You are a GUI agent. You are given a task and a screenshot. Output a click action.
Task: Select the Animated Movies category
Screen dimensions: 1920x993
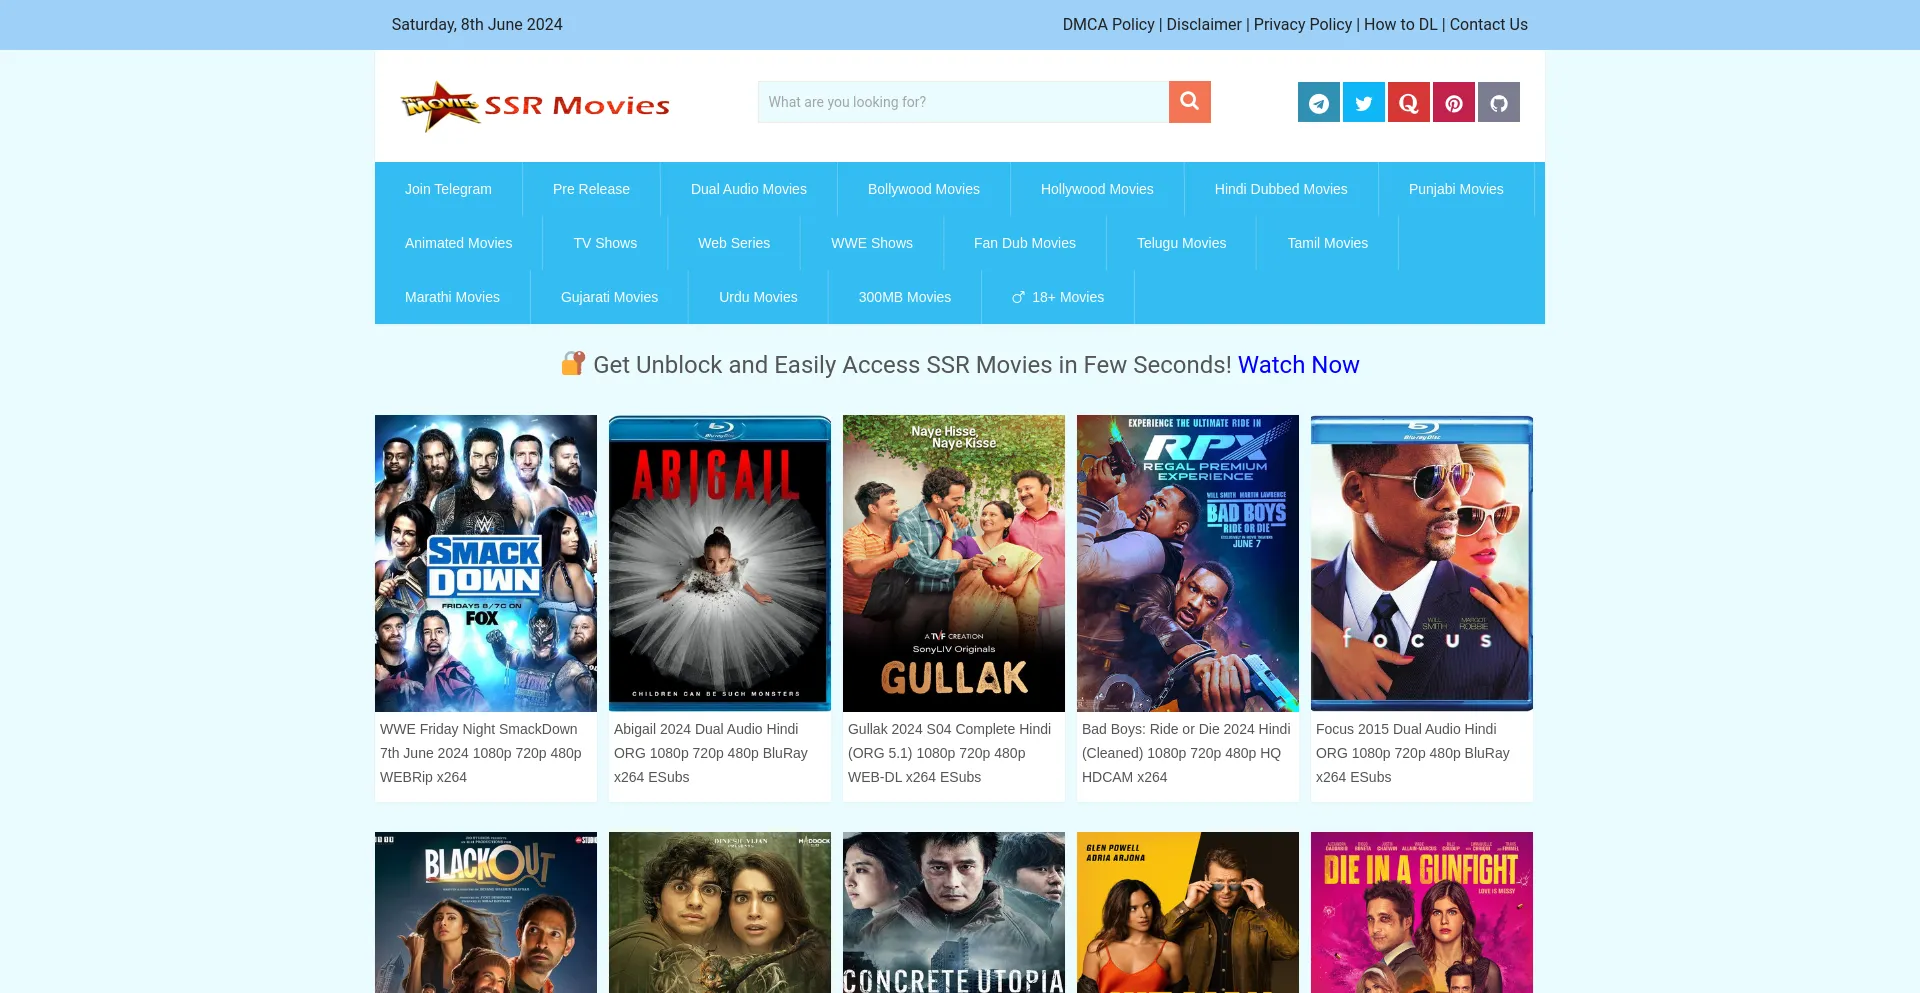[x=458, y=243]
